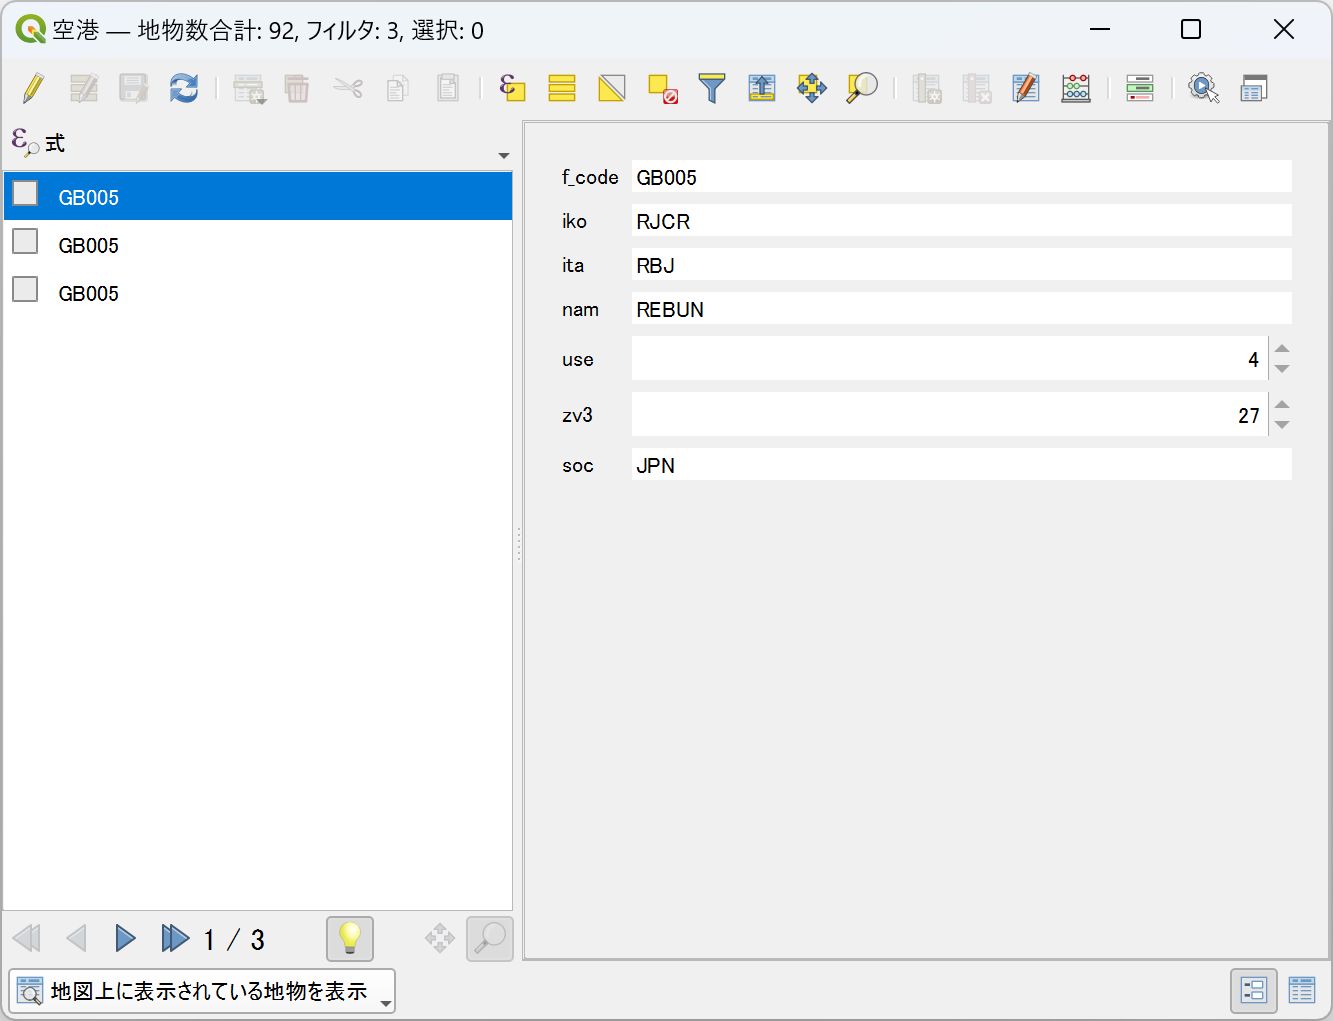This screenshot has width=1333, height=1021.
Task: Click the Deselect all features icon
Action: click(662, 88)
